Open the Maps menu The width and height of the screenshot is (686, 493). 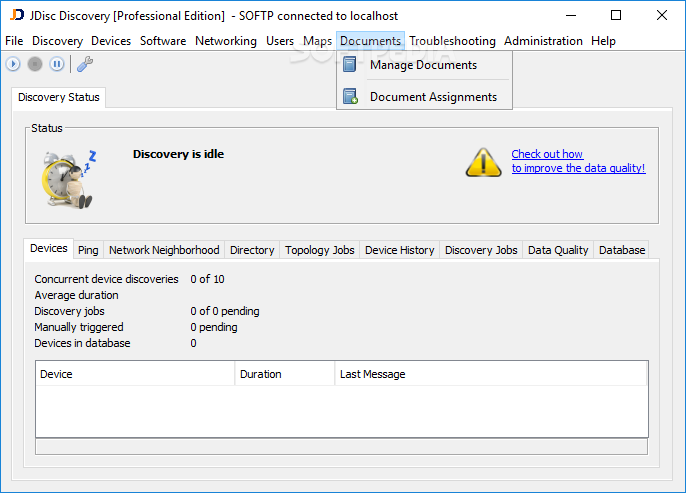[318, 41]
